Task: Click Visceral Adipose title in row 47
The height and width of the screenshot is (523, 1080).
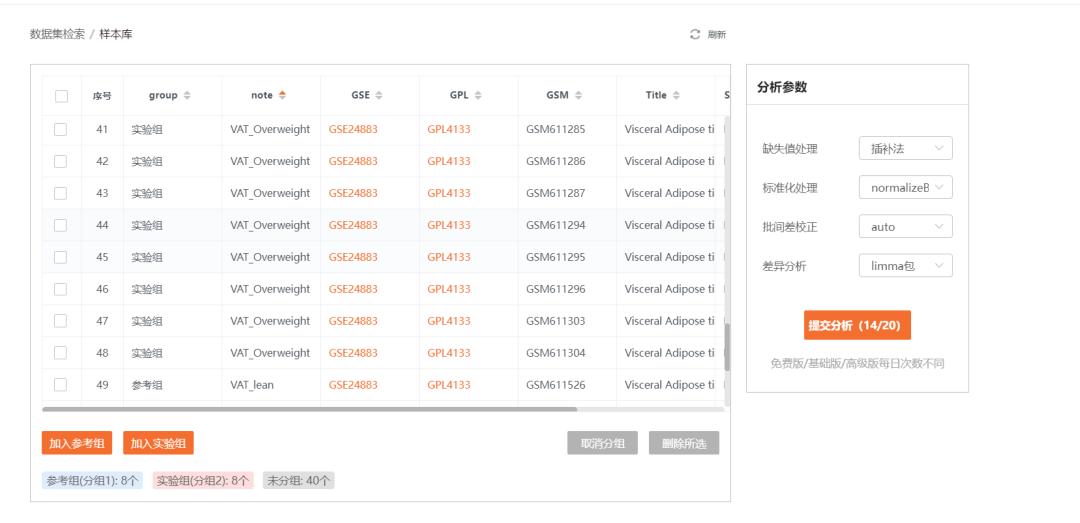Action: coord(669,321)
